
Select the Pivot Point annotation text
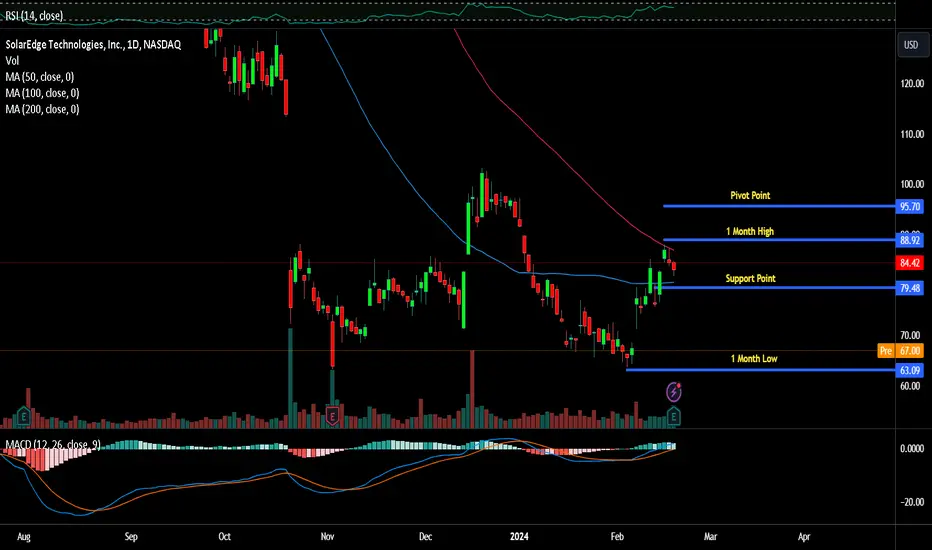point(750,195)
